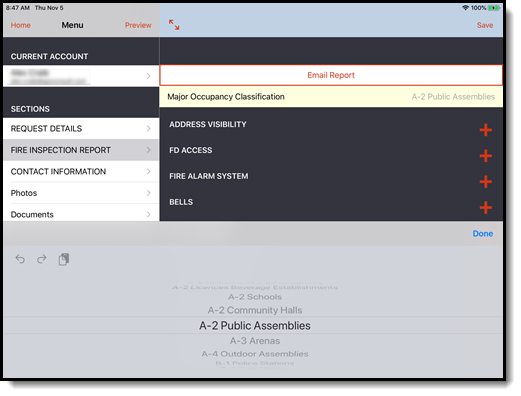Choose A-2 Licences Beverage Establishments in picker
Screen dimensions: 521x396
tap(255, 287)
